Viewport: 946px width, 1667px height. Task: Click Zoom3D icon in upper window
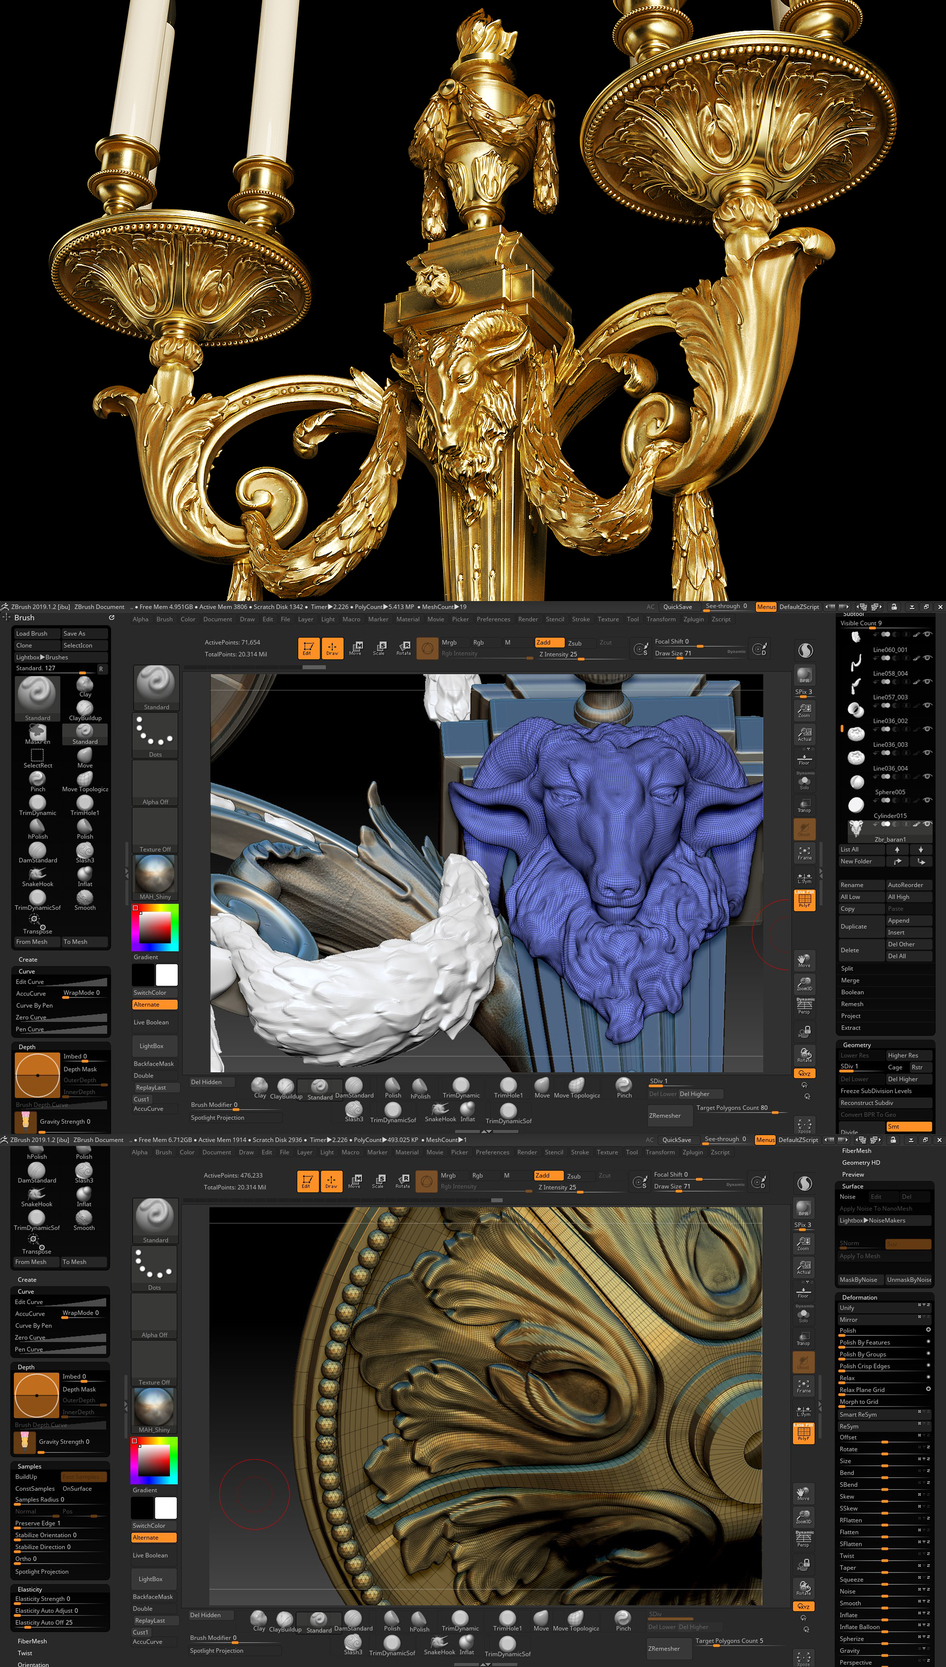tap(804, 983)
